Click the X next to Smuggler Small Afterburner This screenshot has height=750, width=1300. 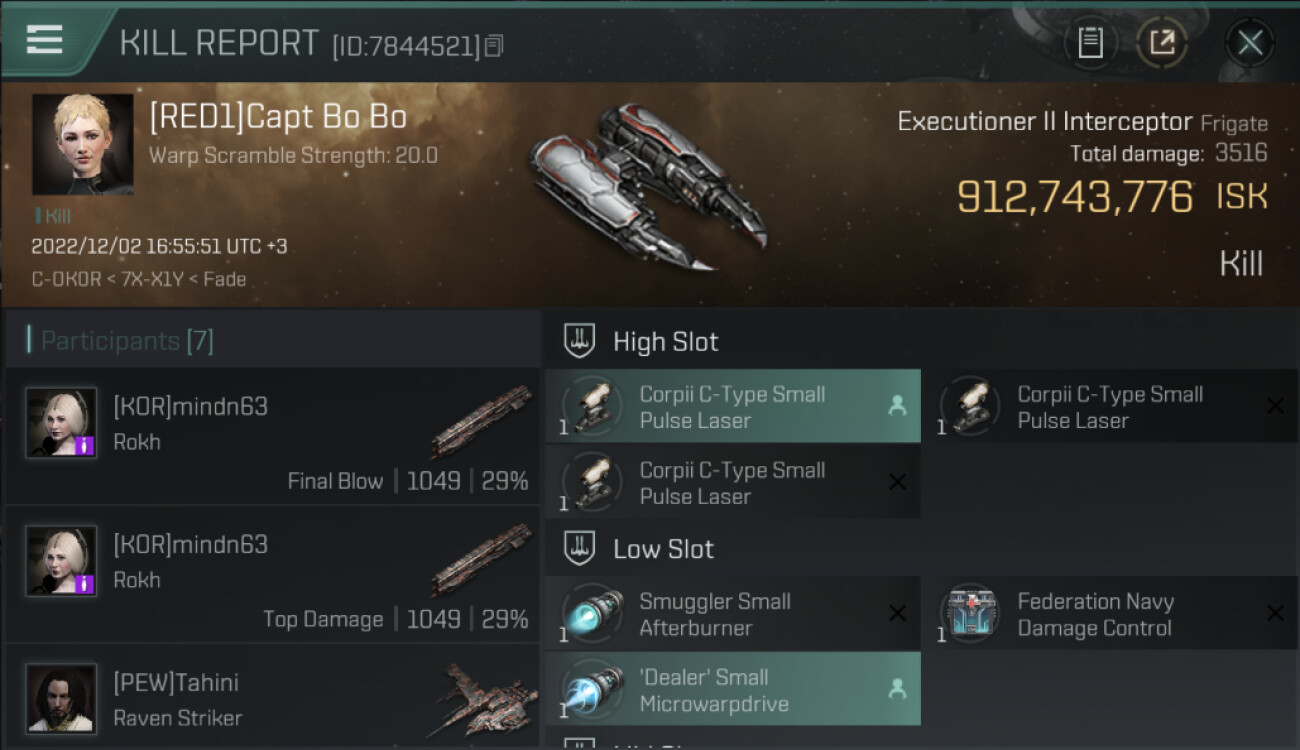point(897,613)
